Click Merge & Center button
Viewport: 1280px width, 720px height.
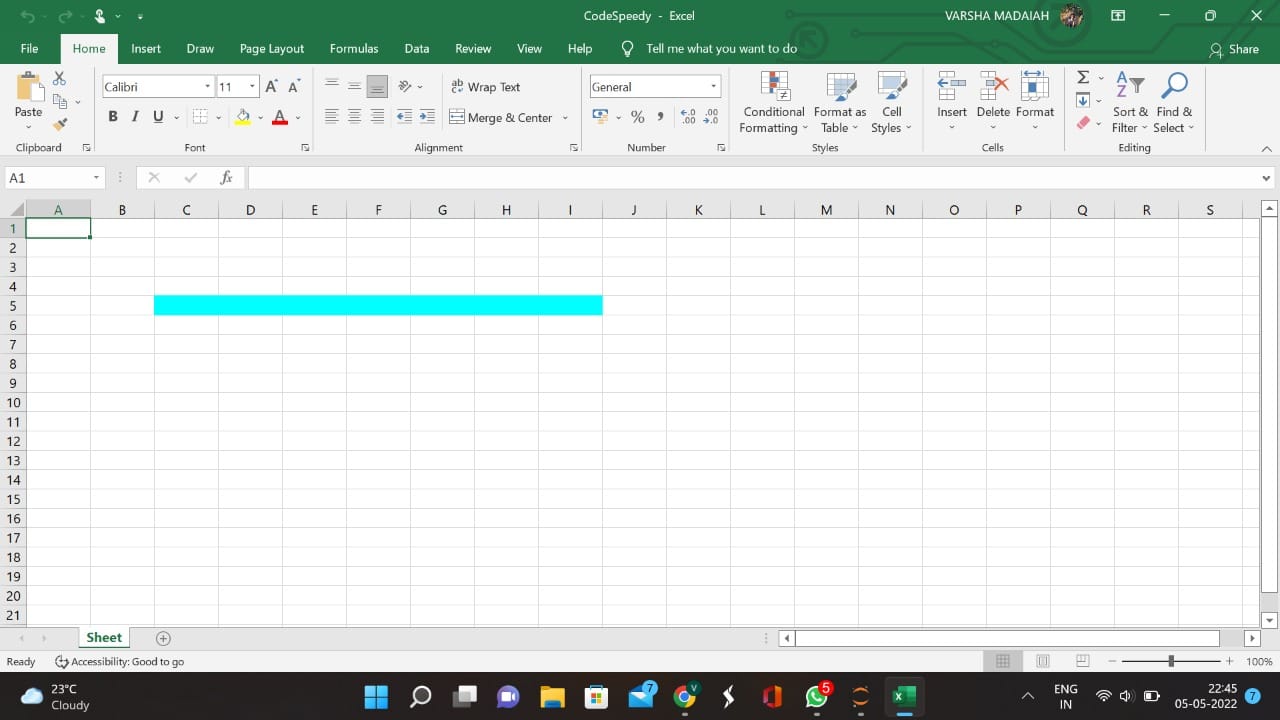click(x=501, y=117)
